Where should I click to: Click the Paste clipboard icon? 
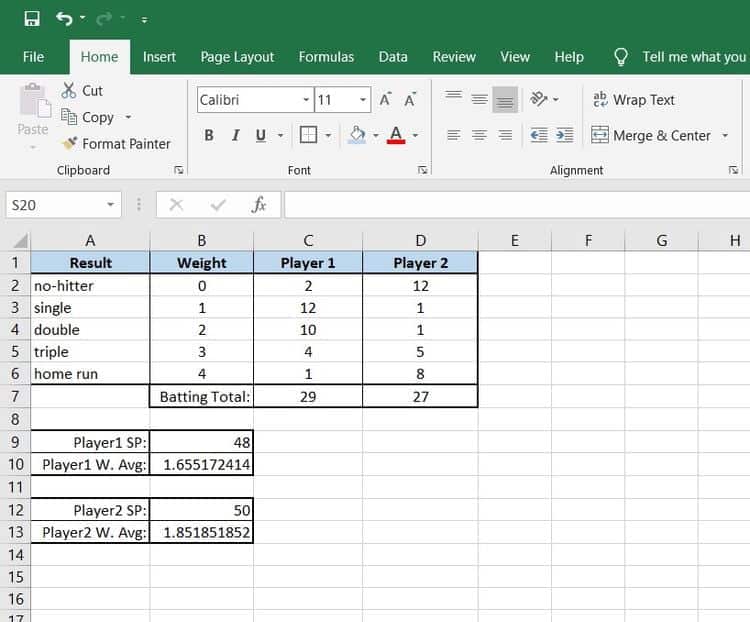click(34, 100)
